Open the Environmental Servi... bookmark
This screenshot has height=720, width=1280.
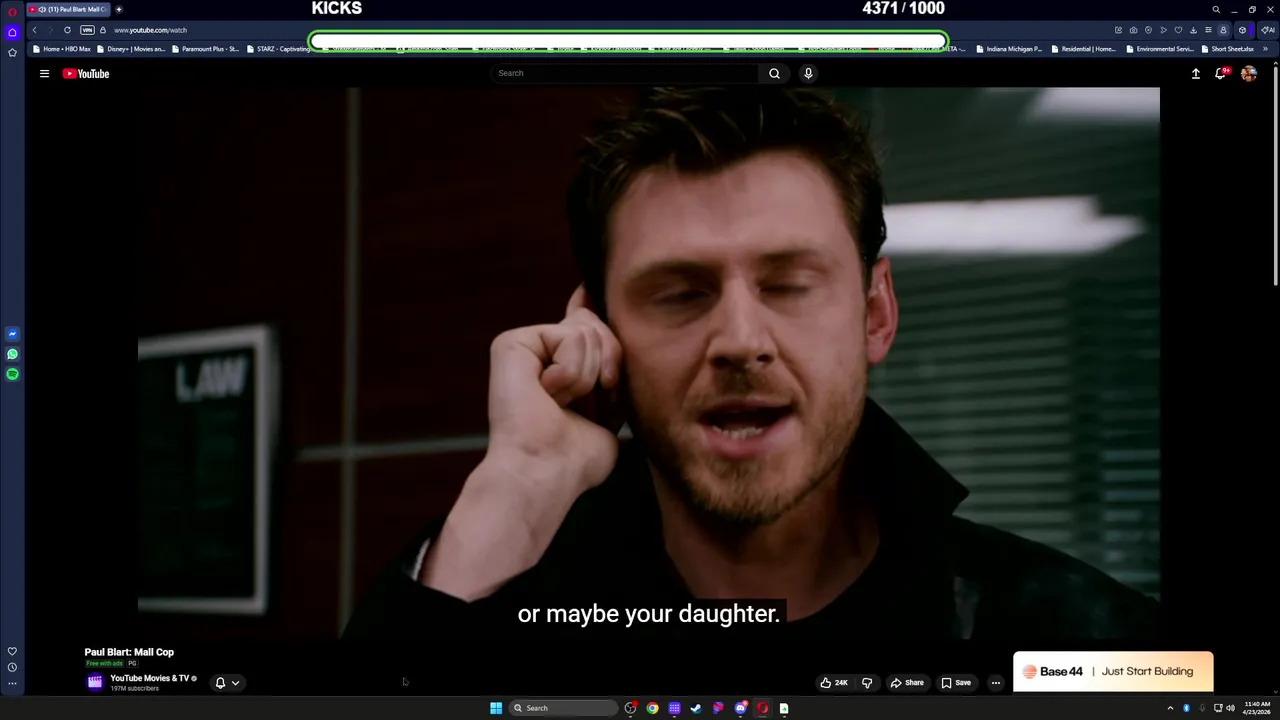pos(1160,49)
